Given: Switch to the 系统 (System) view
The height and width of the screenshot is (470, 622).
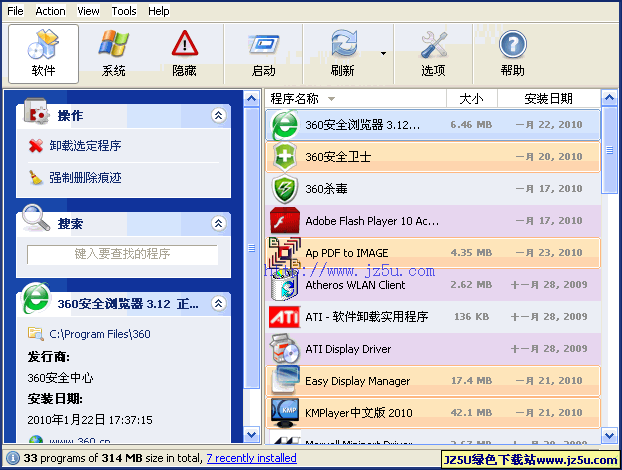Looking at the screenshot, I should coord(113,54).
